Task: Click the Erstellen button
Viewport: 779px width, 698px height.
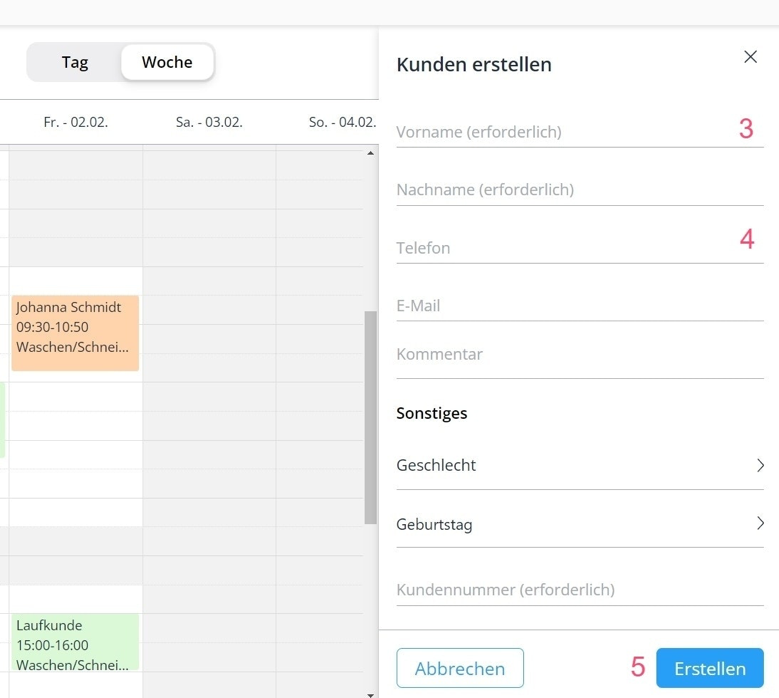Action: coord(709,668)
